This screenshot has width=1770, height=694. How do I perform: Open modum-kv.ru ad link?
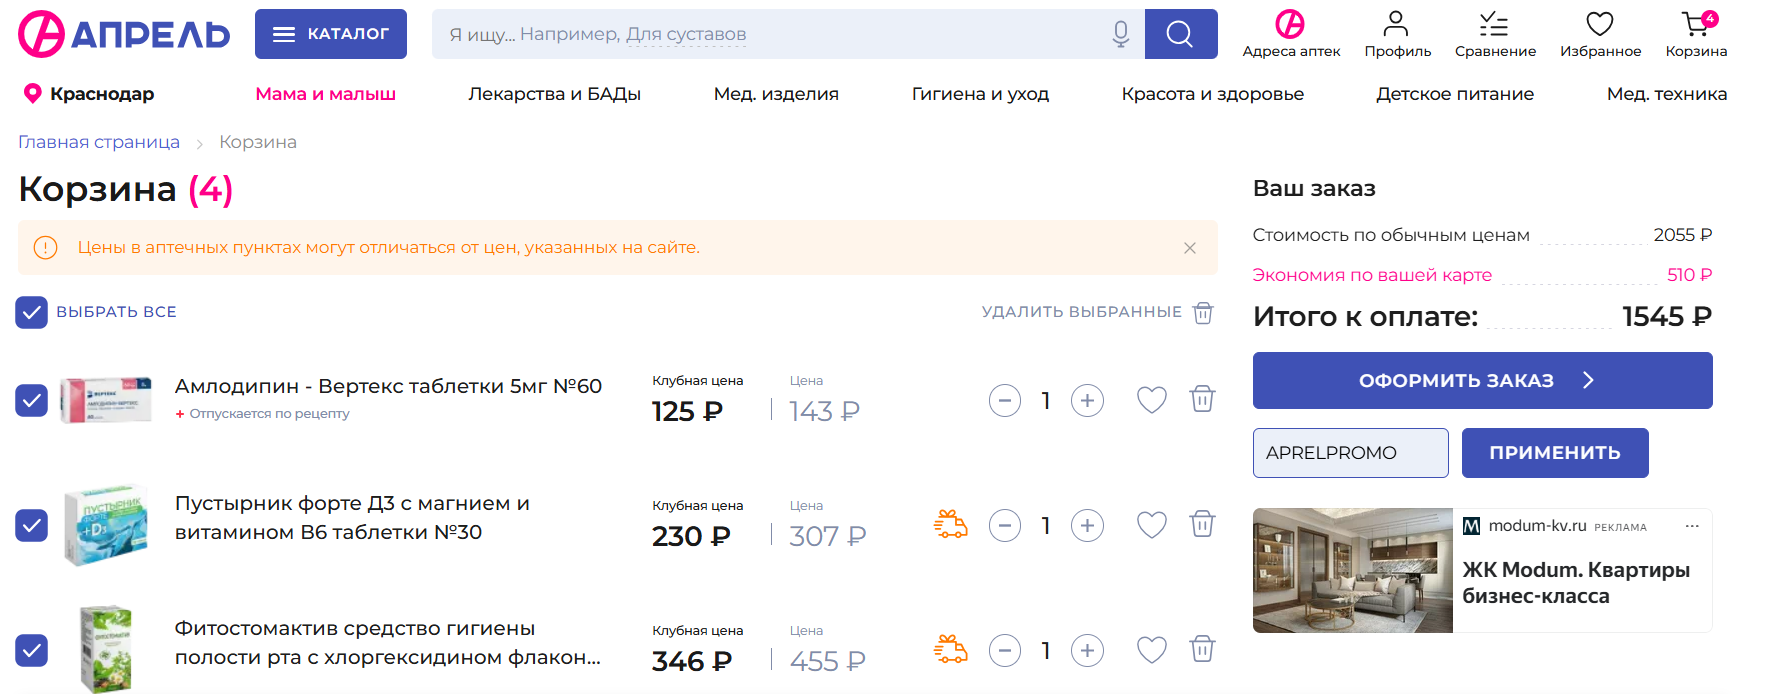point(1536,526)
